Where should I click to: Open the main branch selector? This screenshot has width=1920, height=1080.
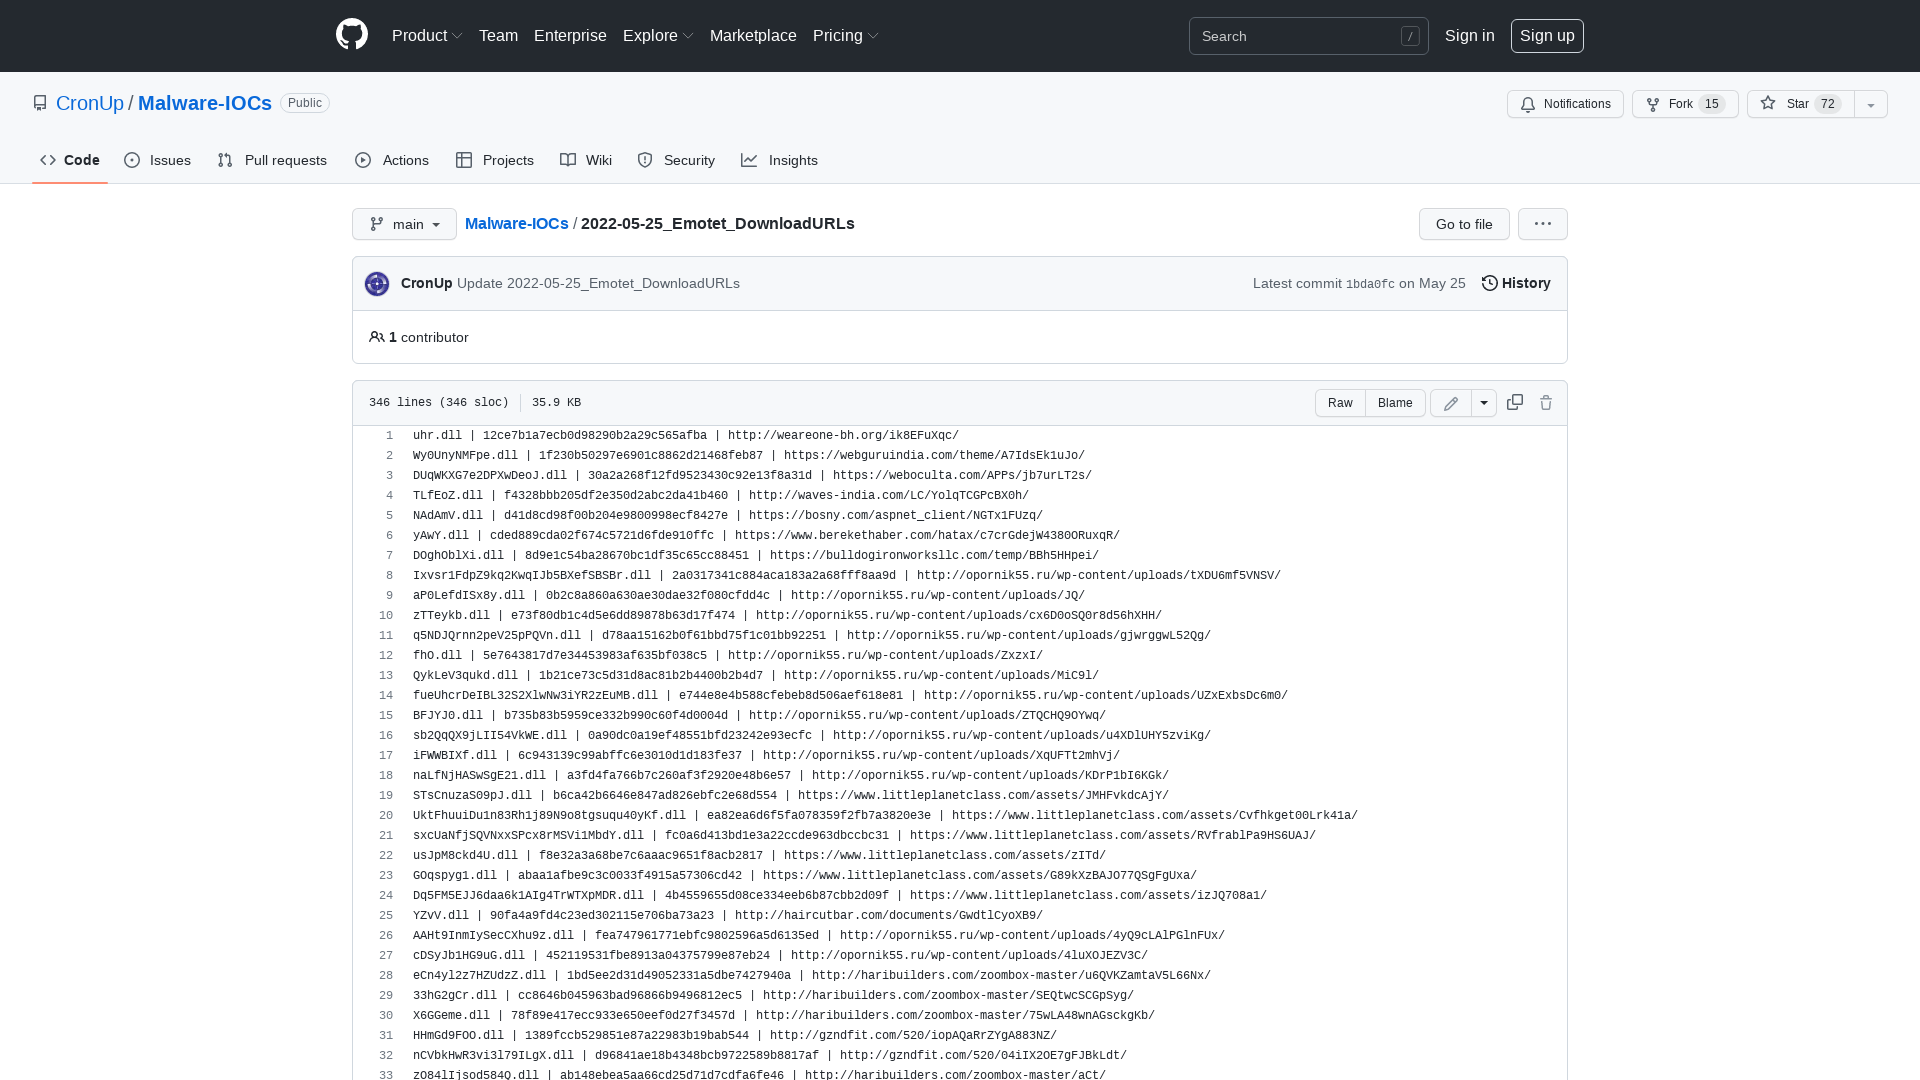pos(404,224)
